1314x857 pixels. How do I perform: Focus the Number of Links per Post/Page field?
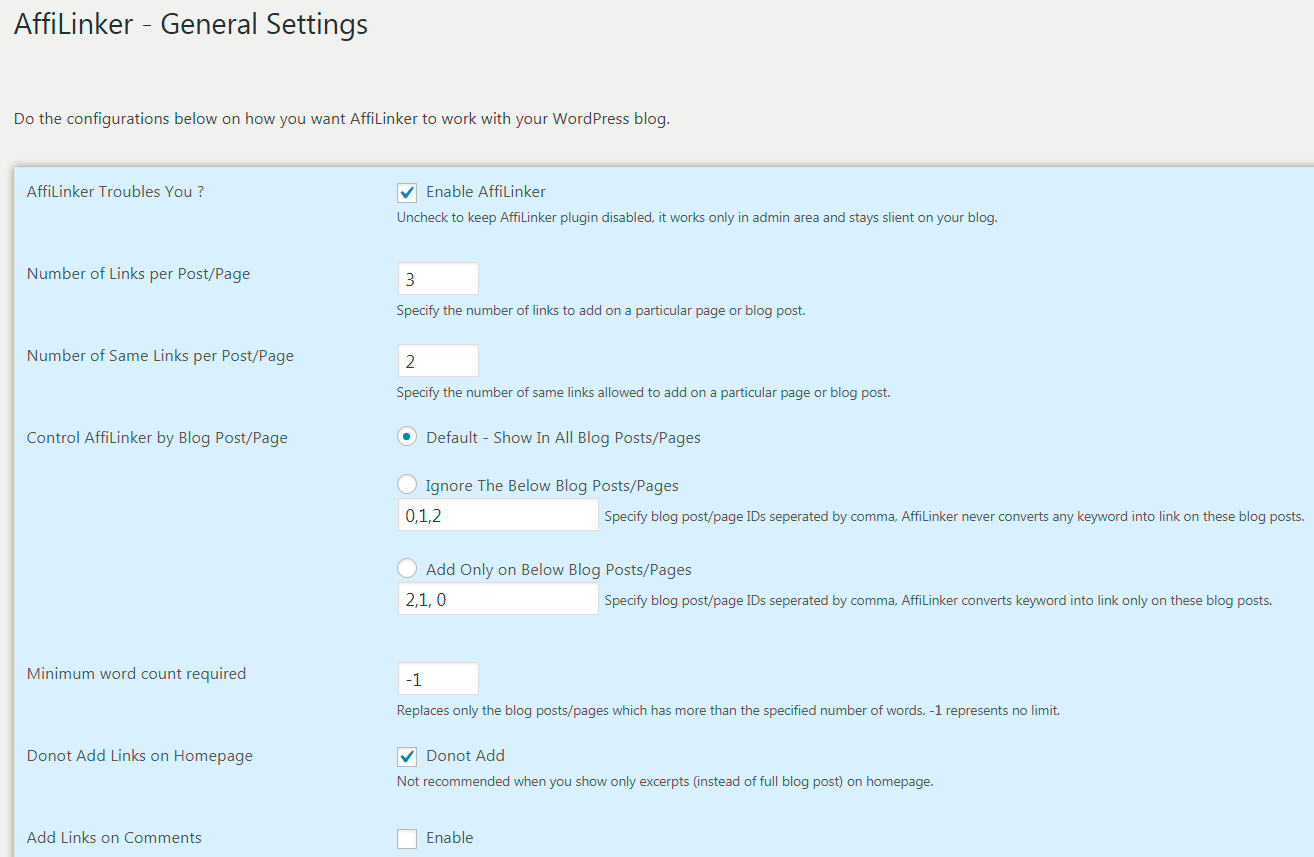pyautogui.click(x=438, y=279)
